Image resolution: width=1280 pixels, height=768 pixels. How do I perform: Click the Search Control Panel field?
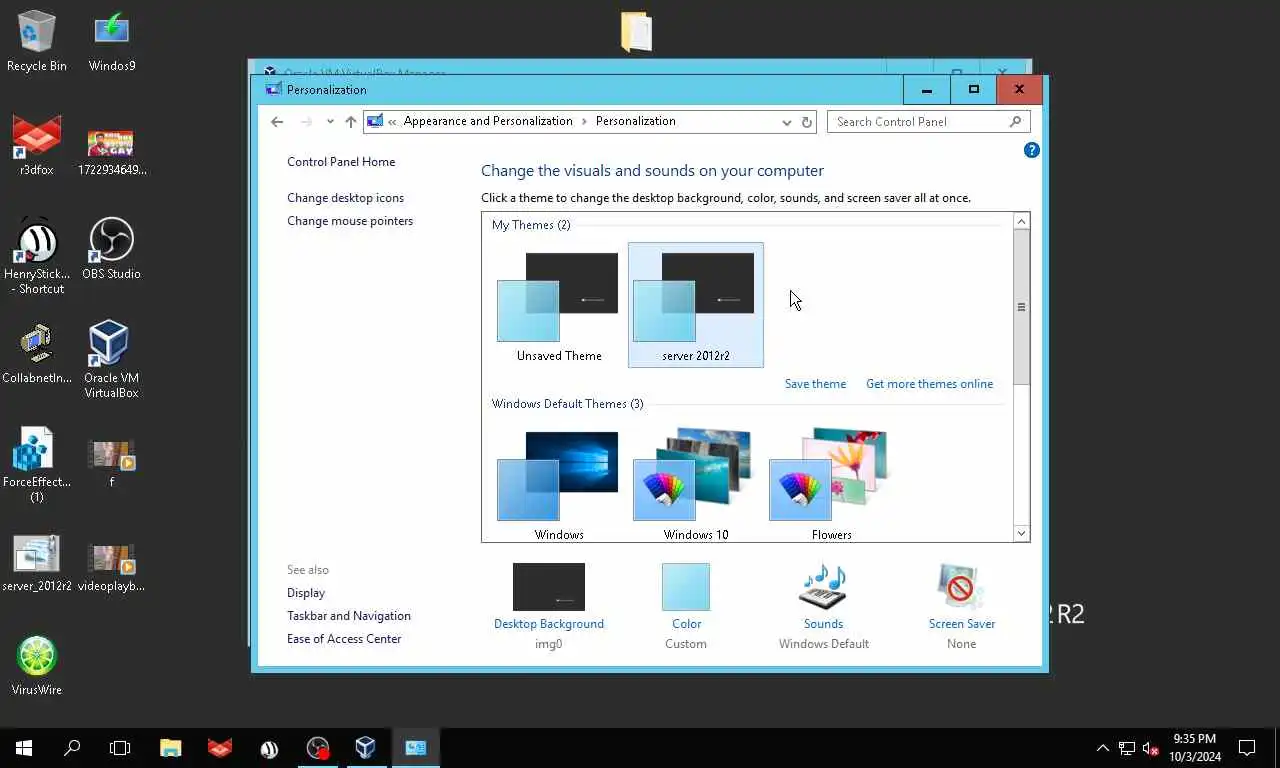[929, 122]
